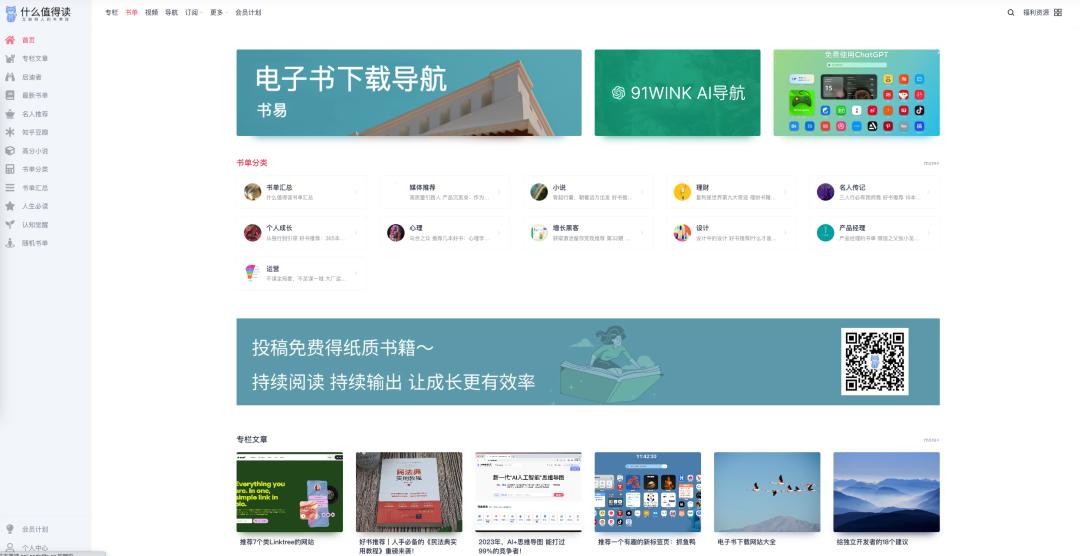Image resolution: width=1080 pixels, height=556 pixels.
Task: Click the 书单汇总 list icon in sidebar
Action: pos(10,187)
